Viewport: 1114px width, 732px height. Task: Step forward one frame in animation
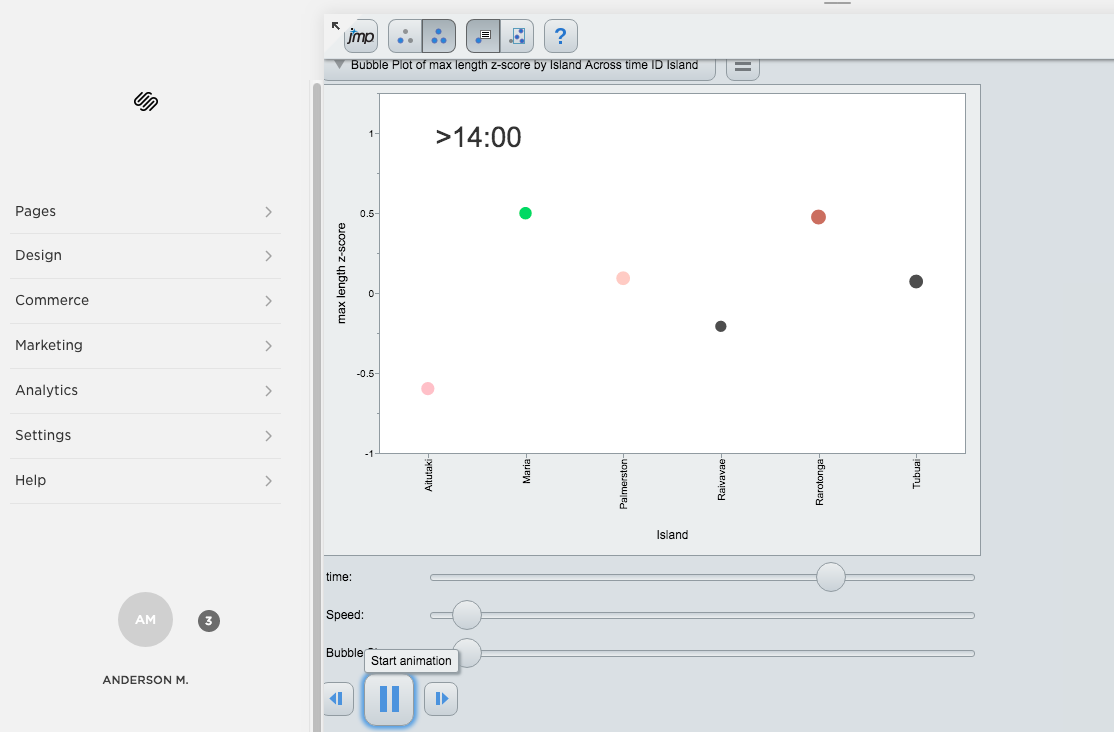click(441, 699)
